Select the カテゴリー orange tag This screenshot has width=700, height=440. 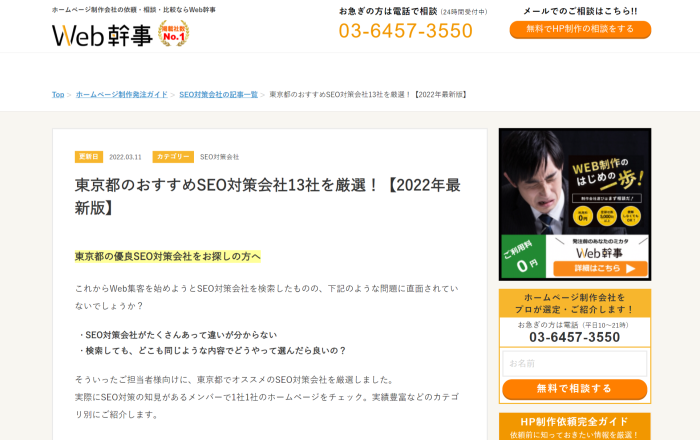coord(173,157)
